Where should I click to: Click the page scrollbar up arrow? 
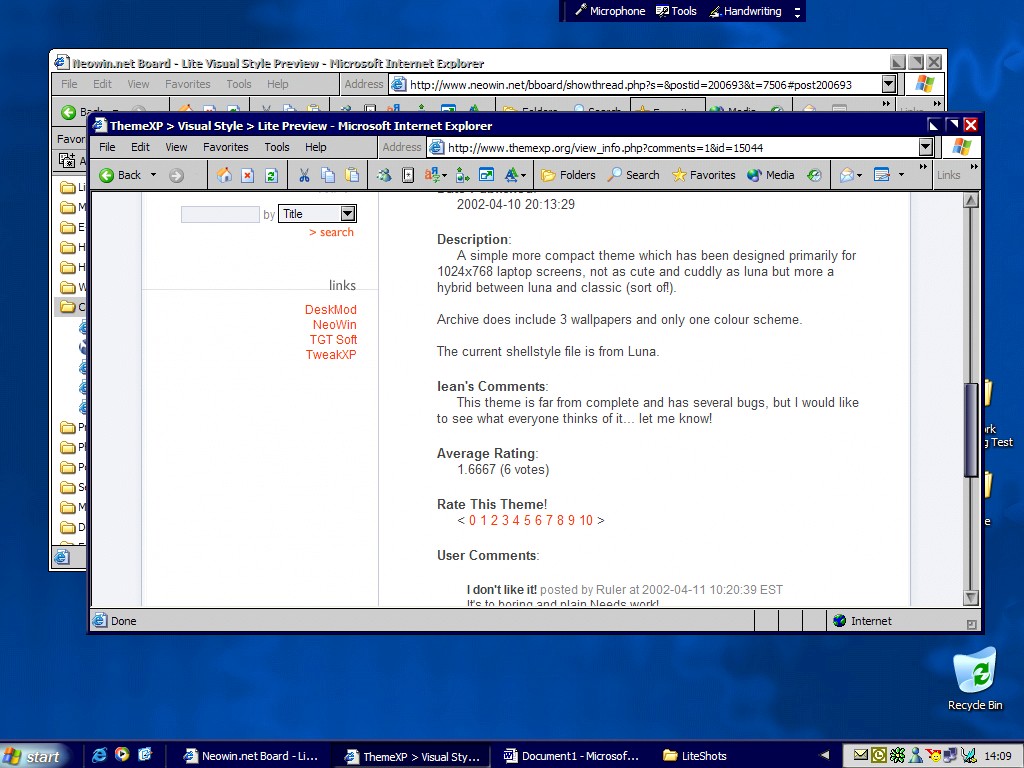[x=971, y=200]
